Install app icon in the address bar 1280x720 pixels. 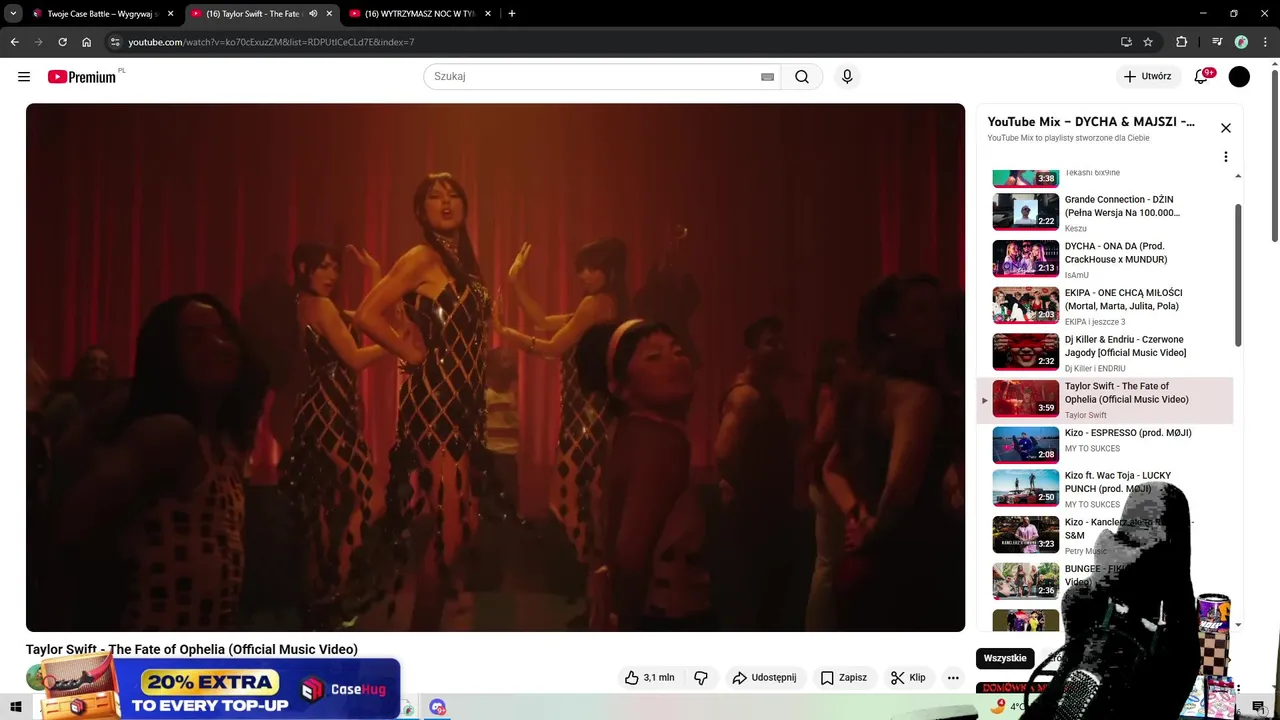pos(1126,42)
